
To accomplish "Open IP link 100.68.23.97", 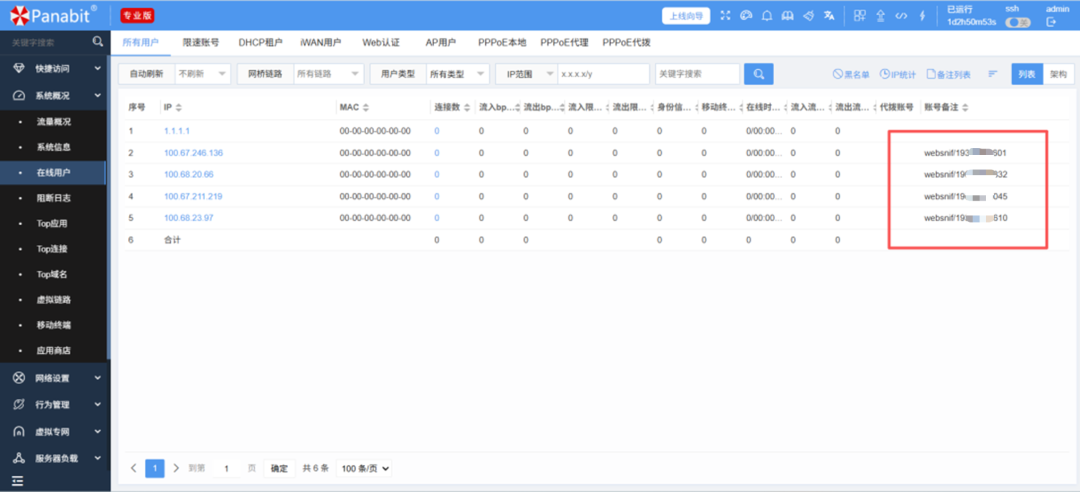I will [x=189, y=218].
